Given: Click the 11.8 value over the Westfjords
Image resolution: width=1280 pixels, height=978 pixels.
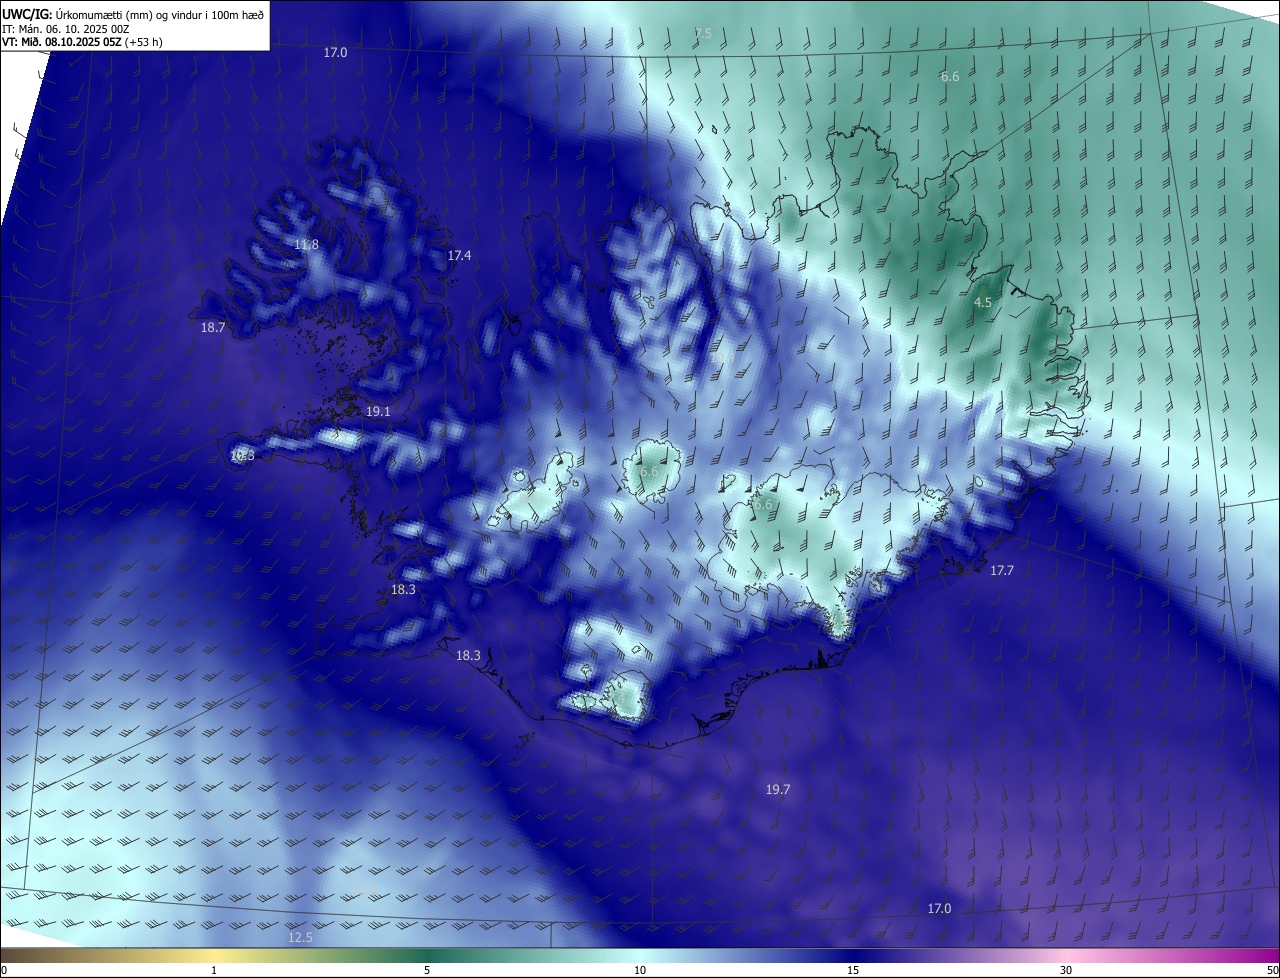Looking at the screenshot, I should click(306, 245).
